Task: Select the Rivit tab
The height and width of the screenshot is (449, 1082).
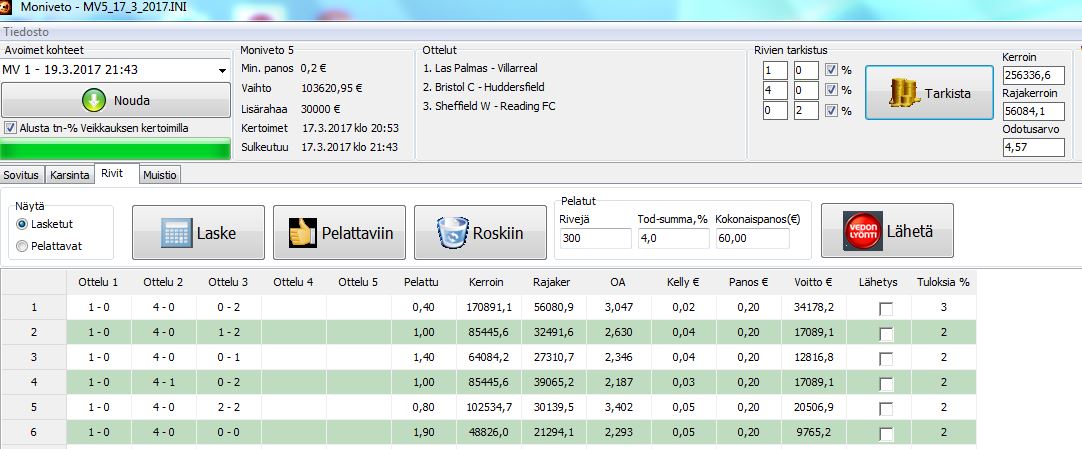Action: [x=115, y=173]
